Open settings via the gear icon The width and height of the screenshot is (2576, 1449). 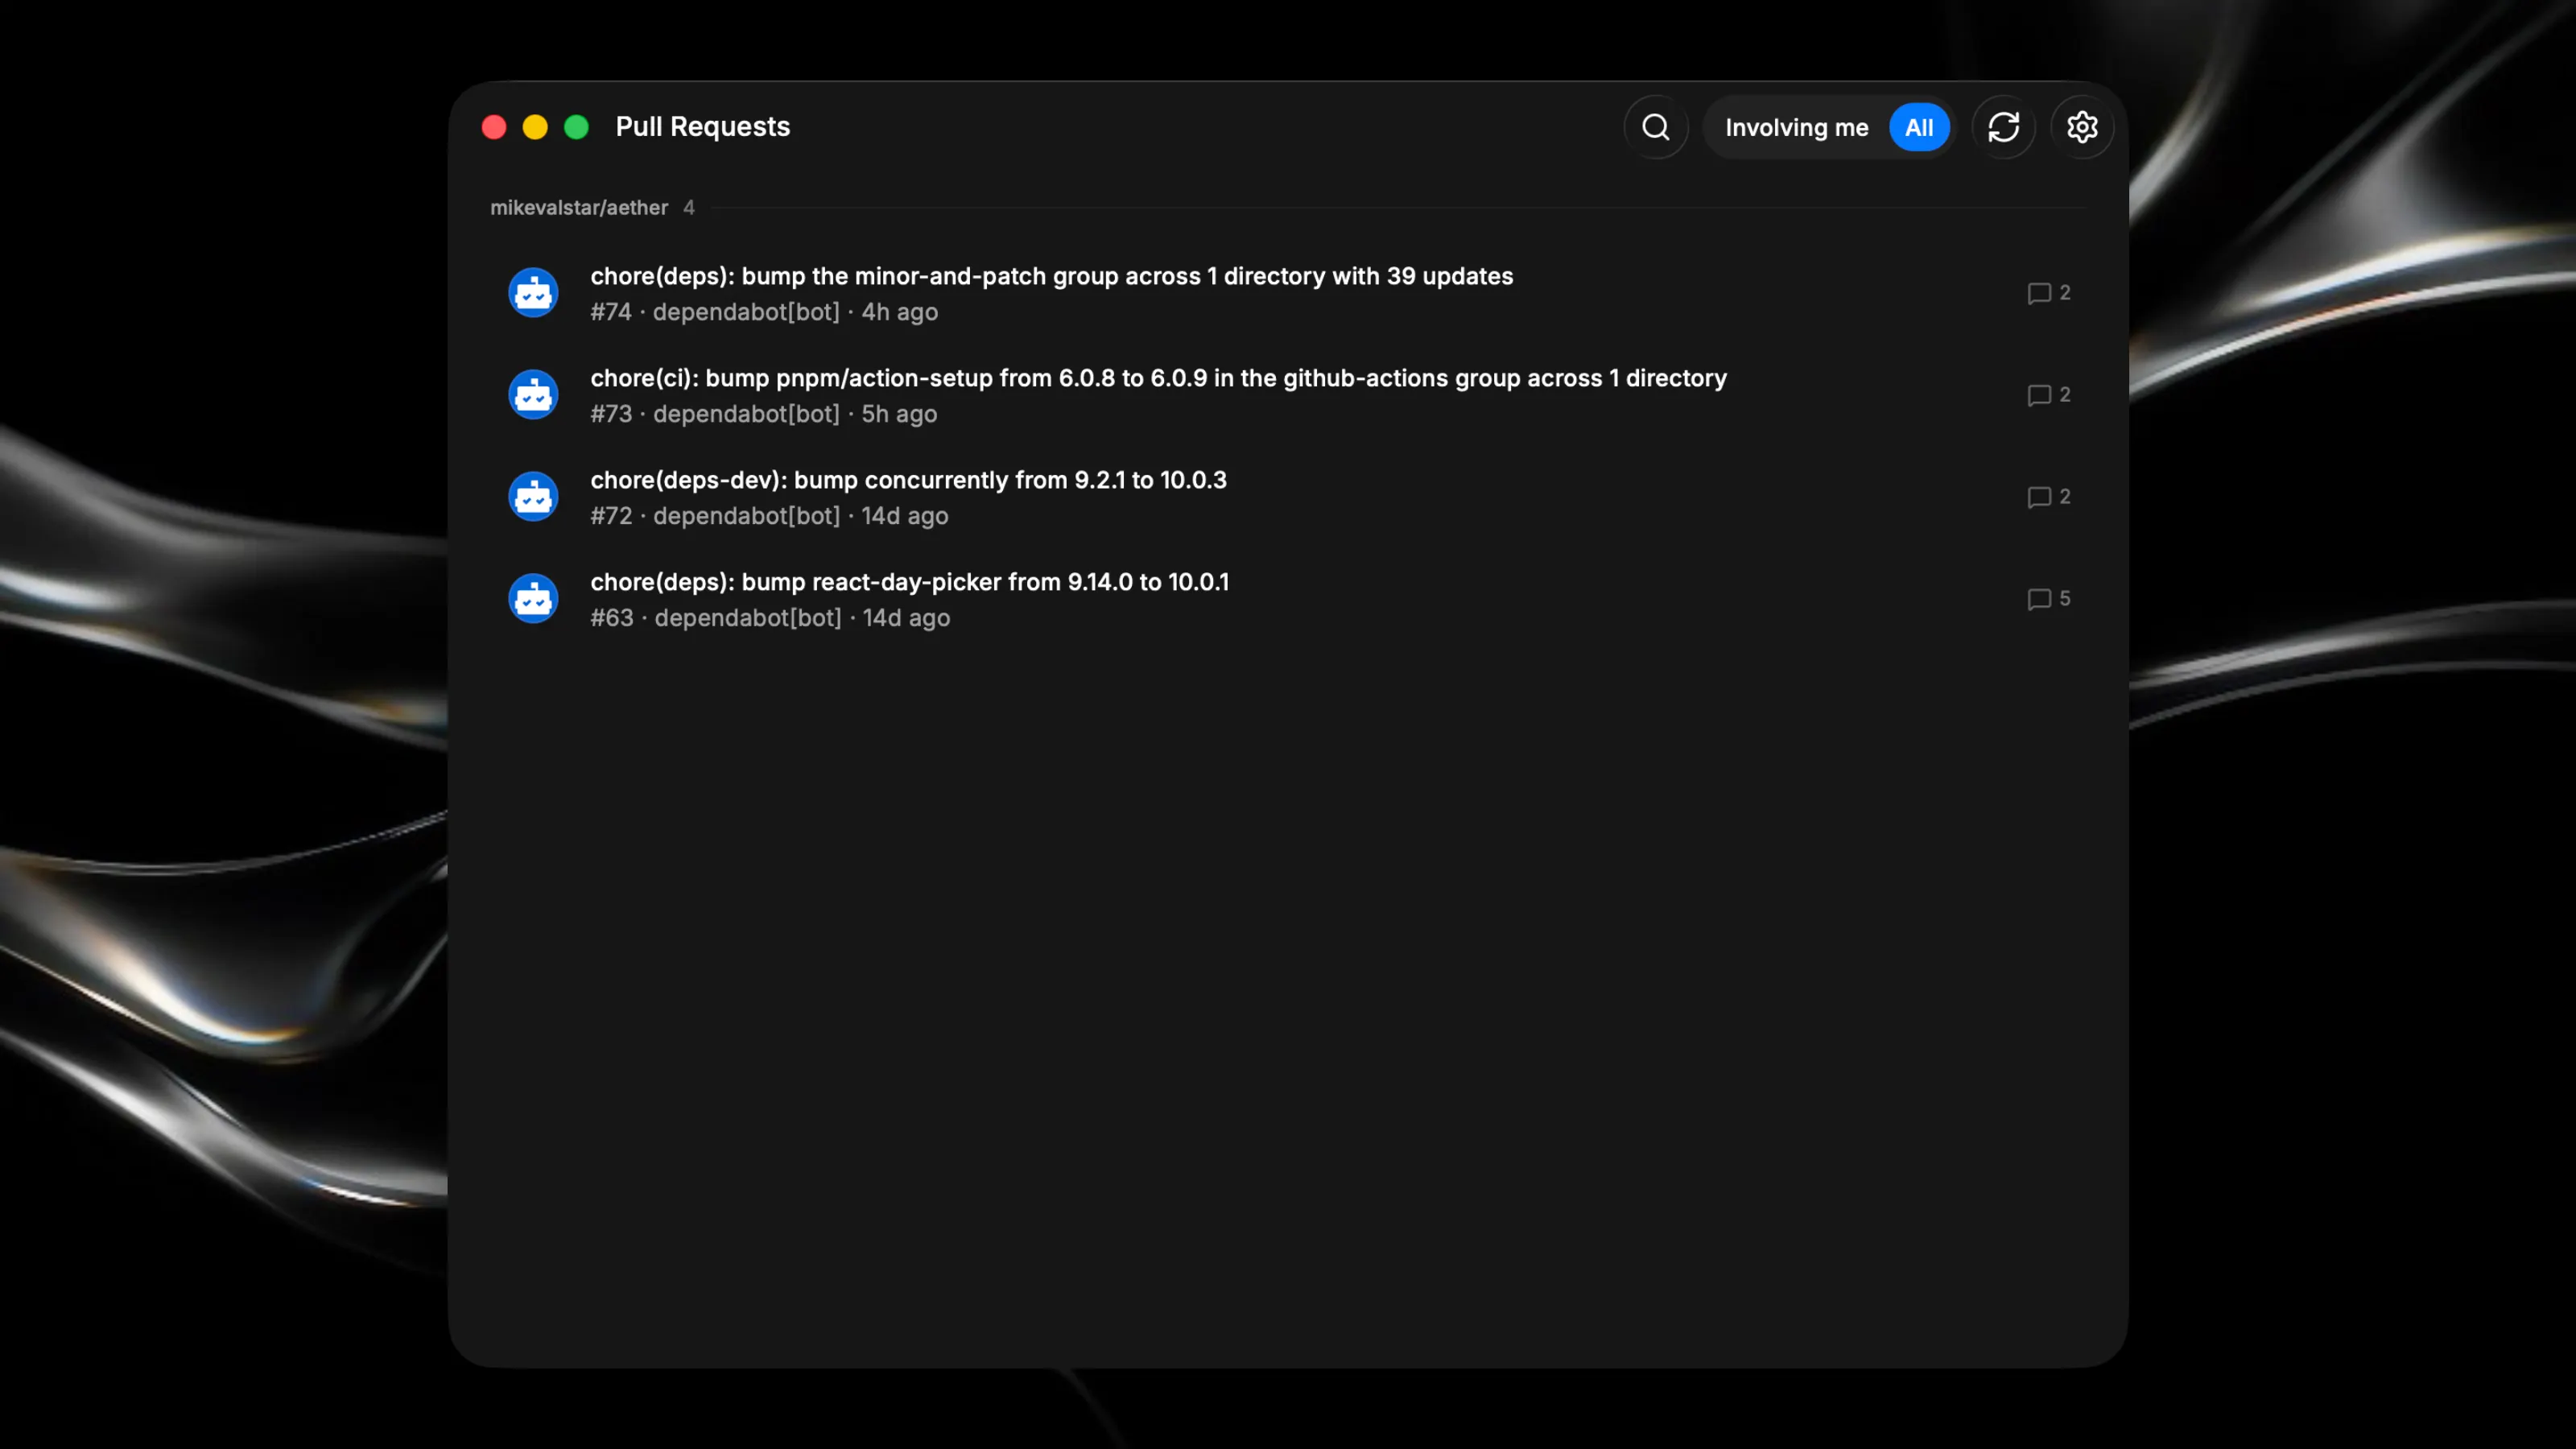[x=2082, y=127]
